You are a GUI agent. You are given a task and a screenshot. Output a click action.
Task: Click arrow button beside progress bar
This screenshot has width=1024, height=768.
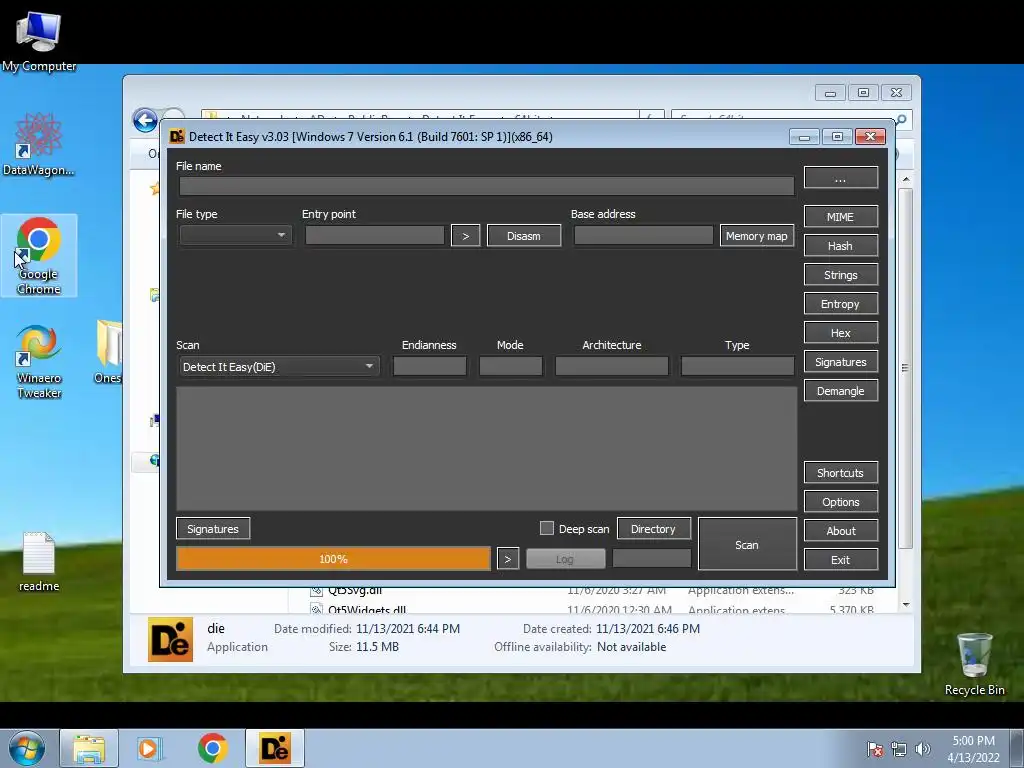tap(508, 559)
